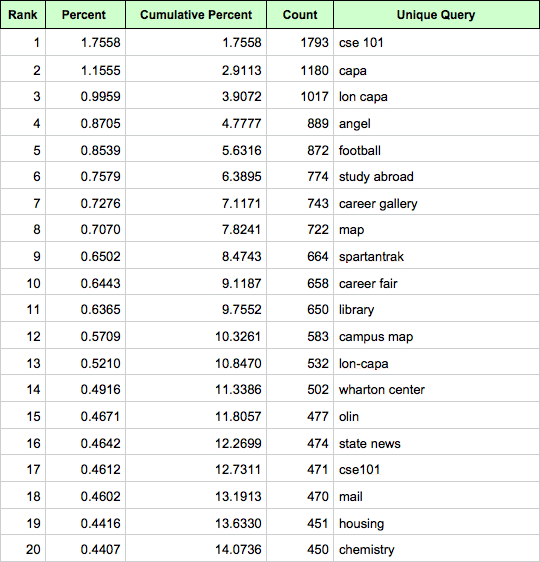The height and width of the screenshot is (562, 540).
Task: Click the 'wharton center' query cell
Action: click(436, 390)
